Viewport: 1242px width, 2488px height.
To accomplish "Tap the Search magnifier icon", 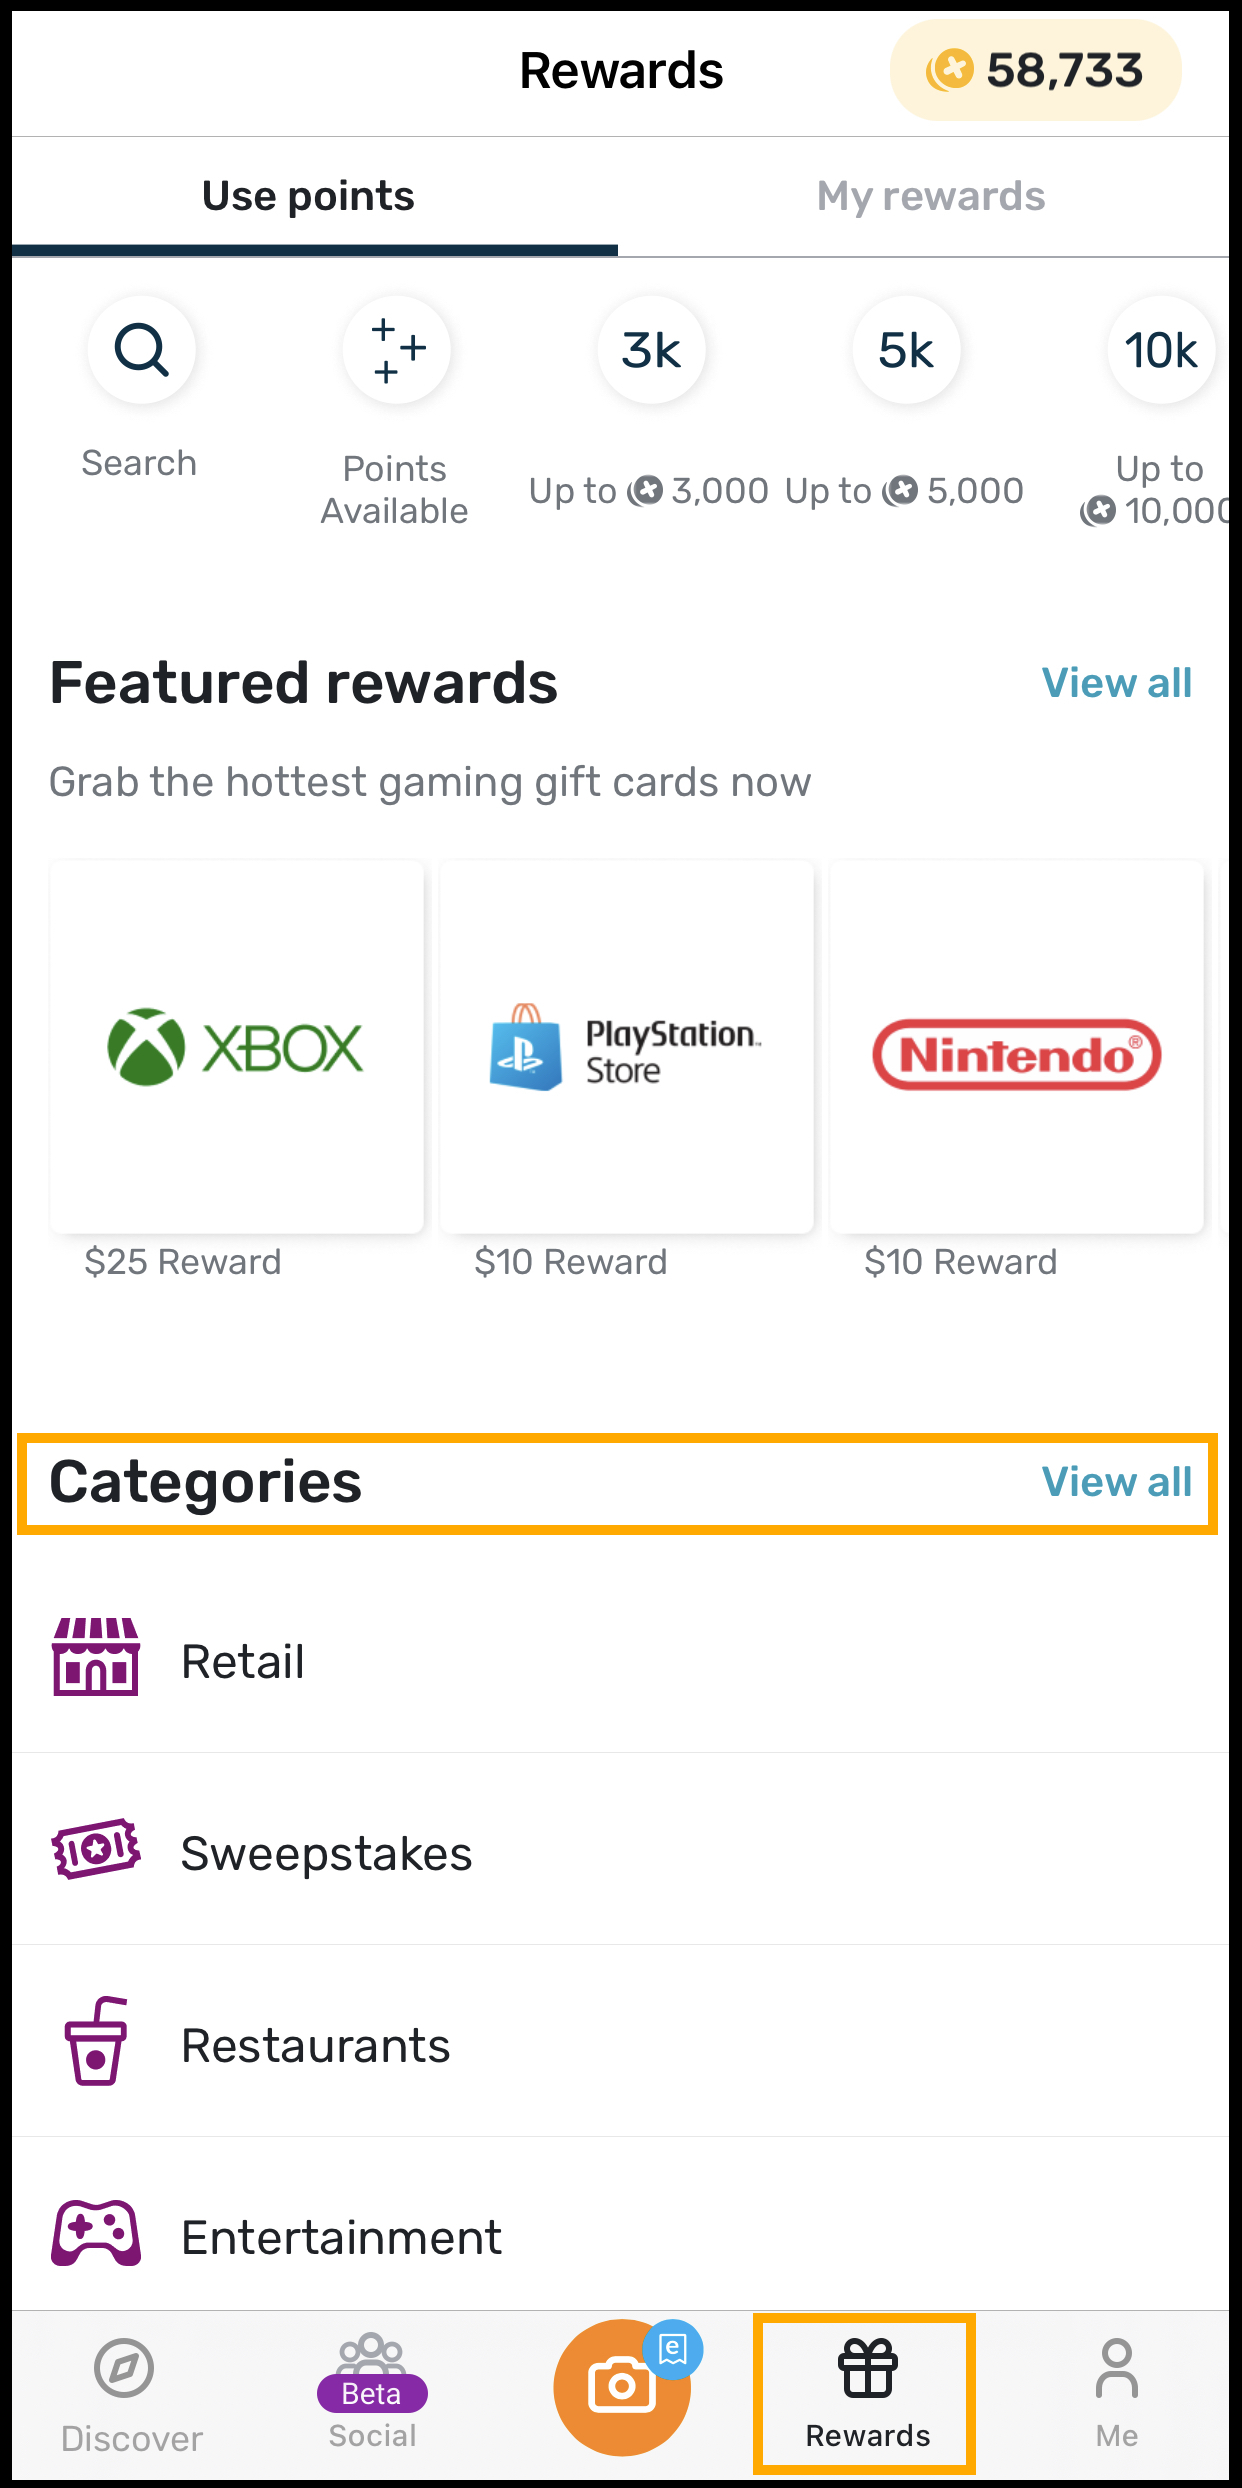I will pos(141,350).
